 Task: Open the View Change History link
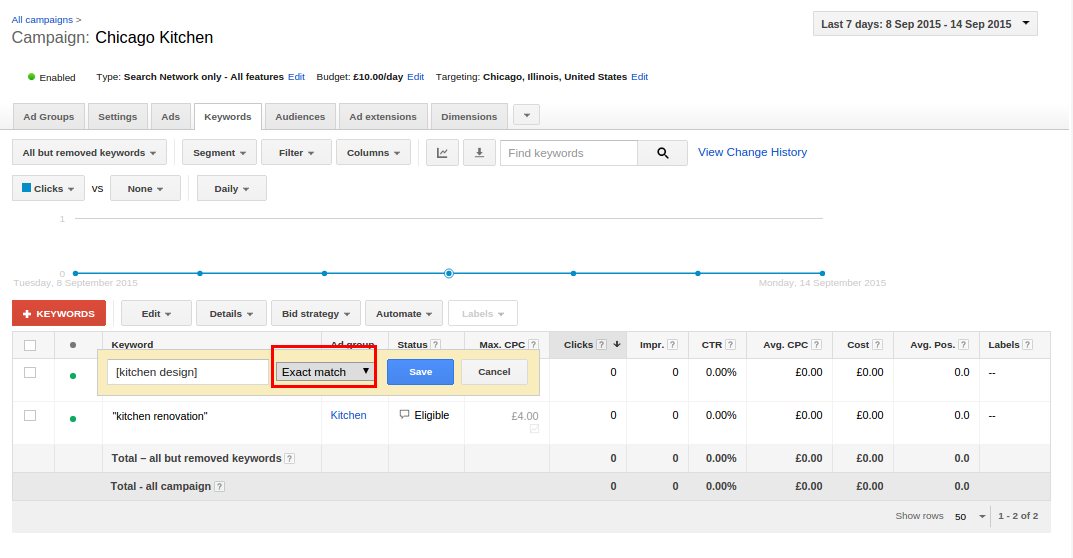pos(752,152)
